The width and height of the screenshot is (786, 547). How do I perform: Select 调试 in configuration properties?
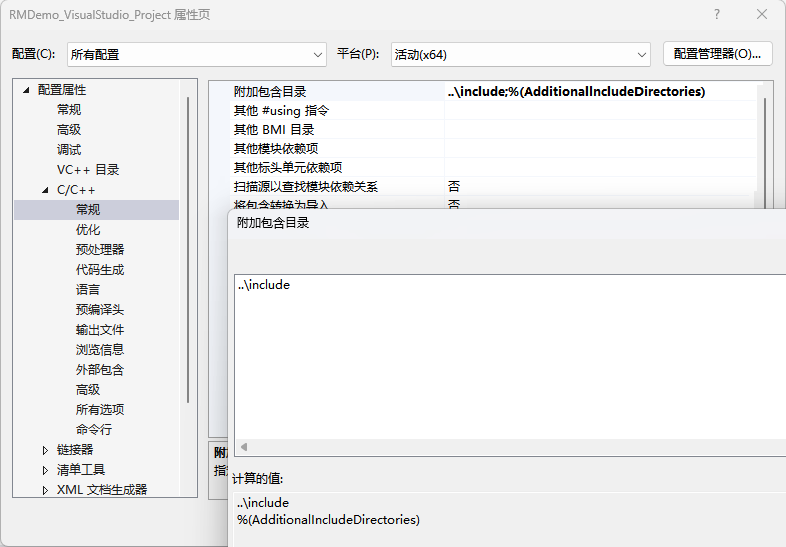69,150
